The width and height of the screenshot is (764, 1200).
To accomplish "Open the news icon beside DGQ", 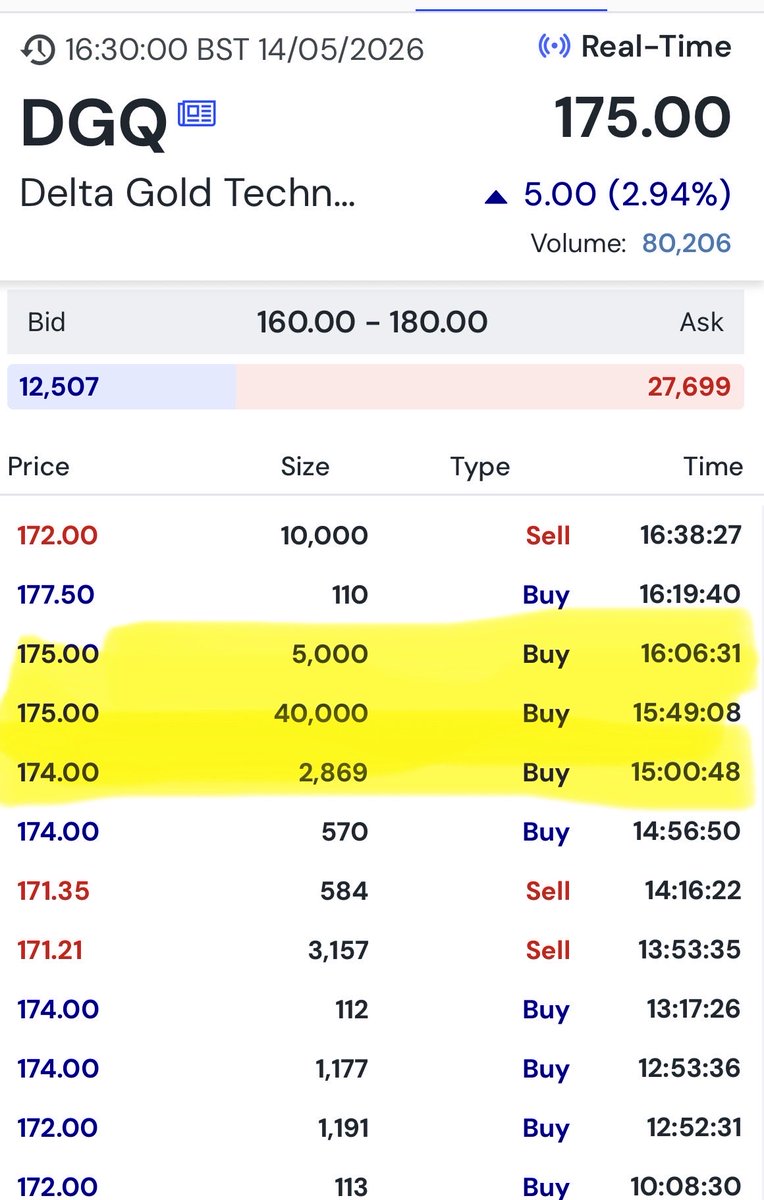I will (196, 115).
